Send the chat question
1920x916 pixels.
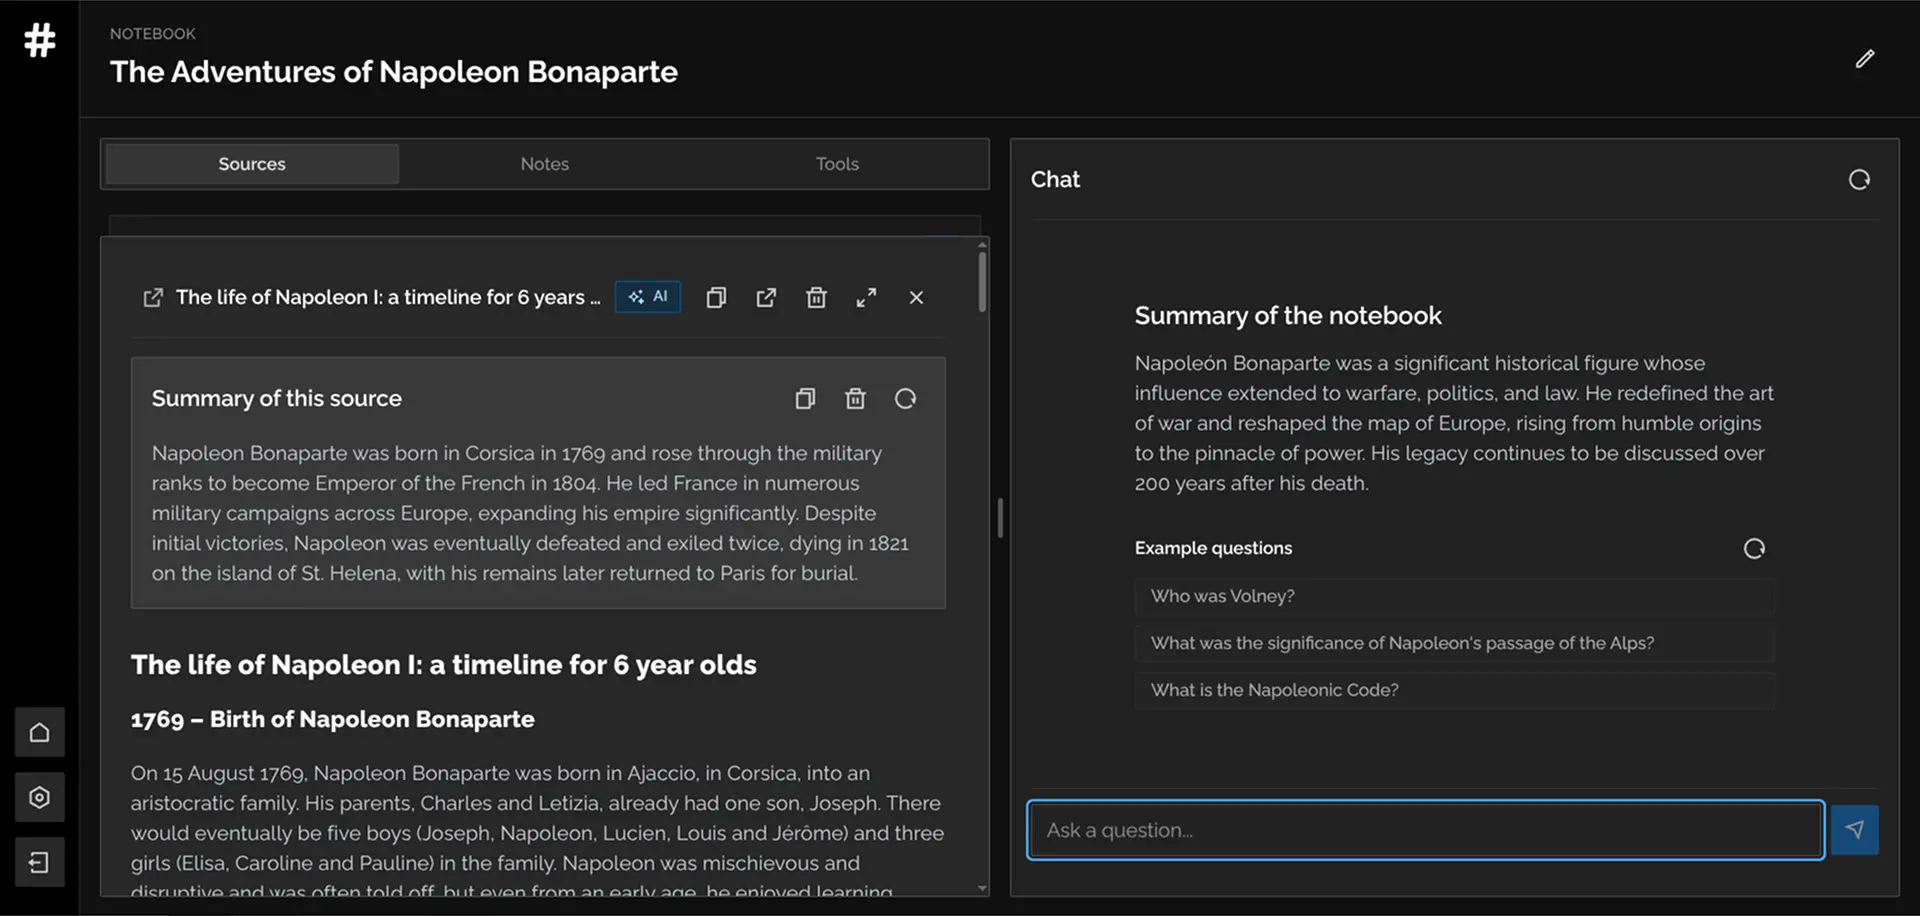point(1854,830)
